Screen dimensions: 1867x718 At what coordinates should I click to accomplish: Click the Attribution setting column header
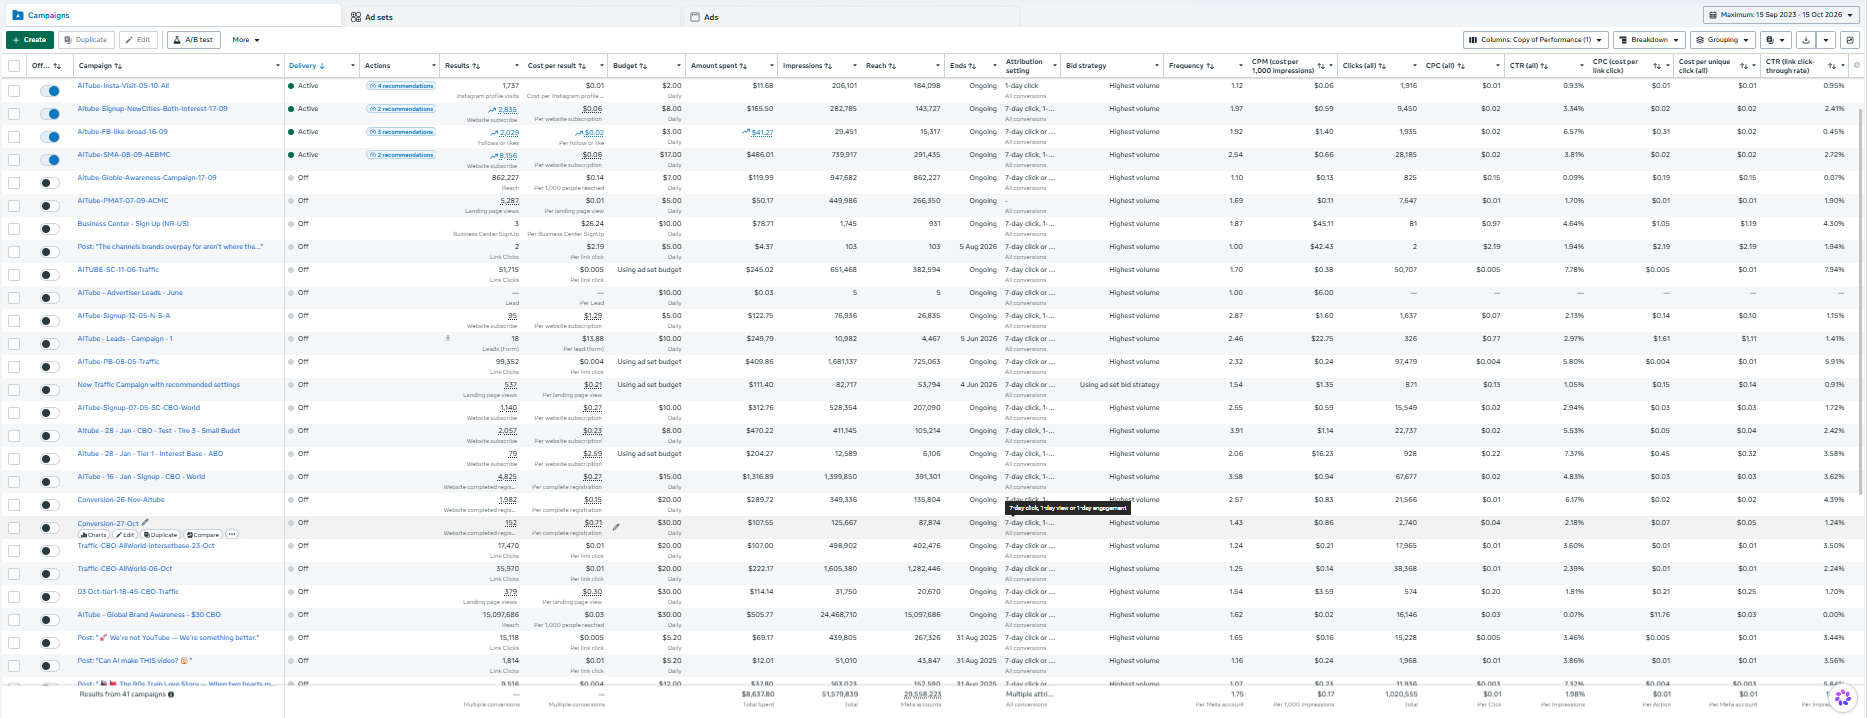point(1024,66)
